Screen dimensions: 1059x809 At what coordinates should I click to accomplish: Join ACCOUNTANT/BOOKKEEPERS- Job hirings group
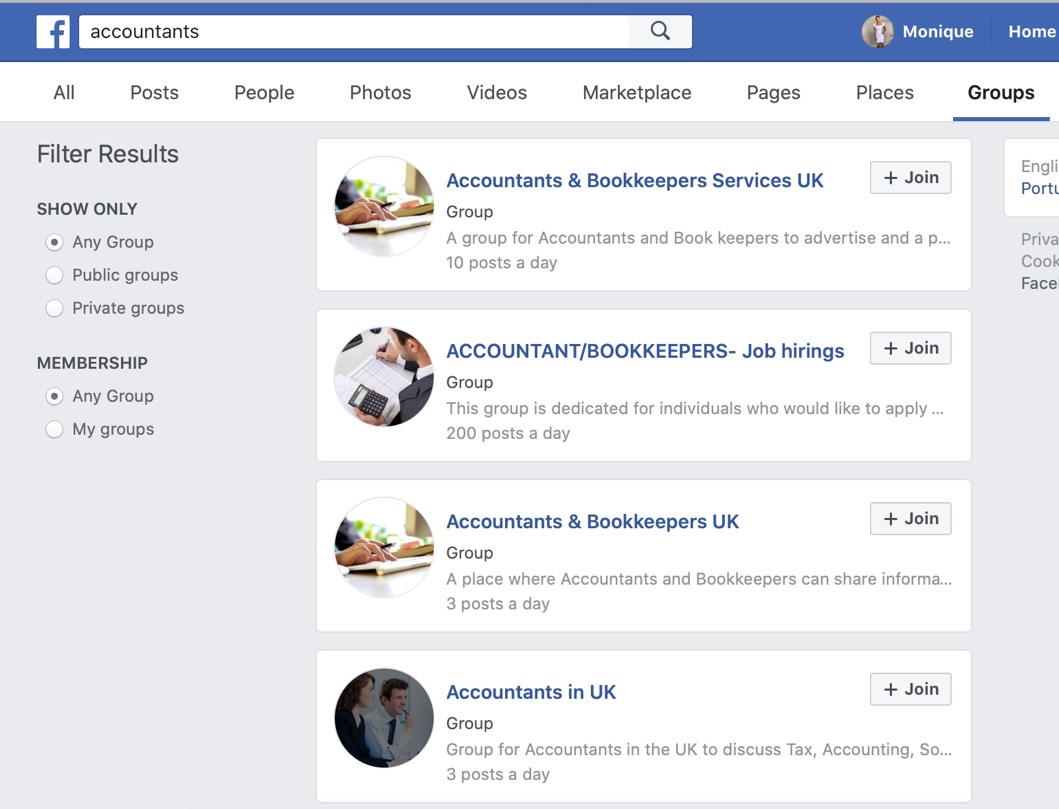[910, 348]
